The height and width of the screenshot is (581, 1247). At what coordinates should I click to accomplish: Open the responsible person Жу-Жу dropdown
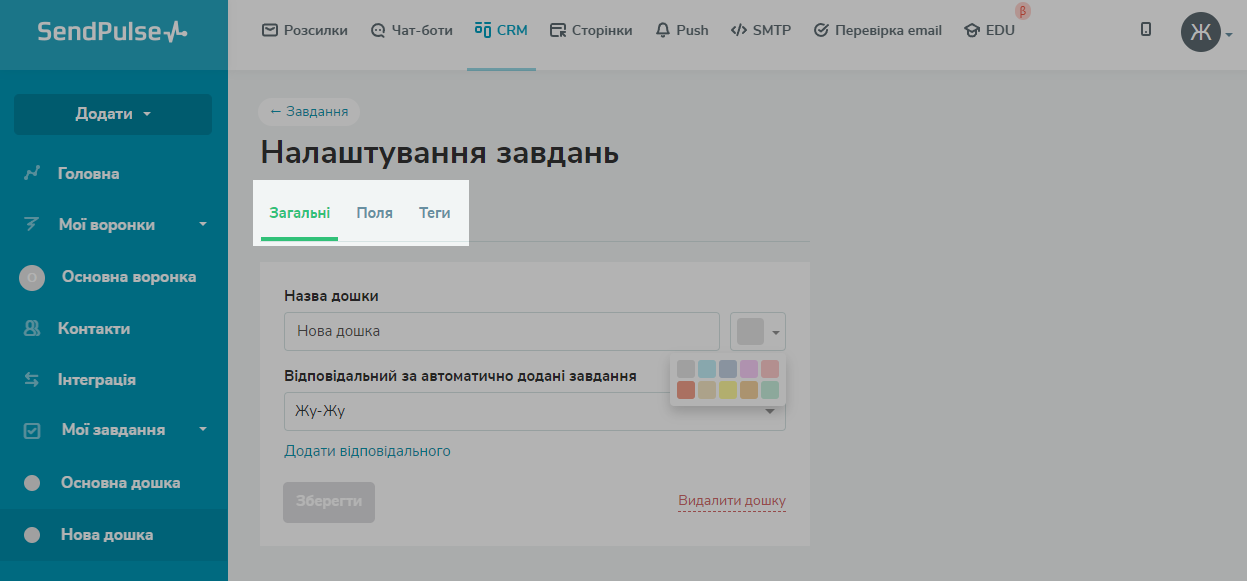click(x=535, y=411)
